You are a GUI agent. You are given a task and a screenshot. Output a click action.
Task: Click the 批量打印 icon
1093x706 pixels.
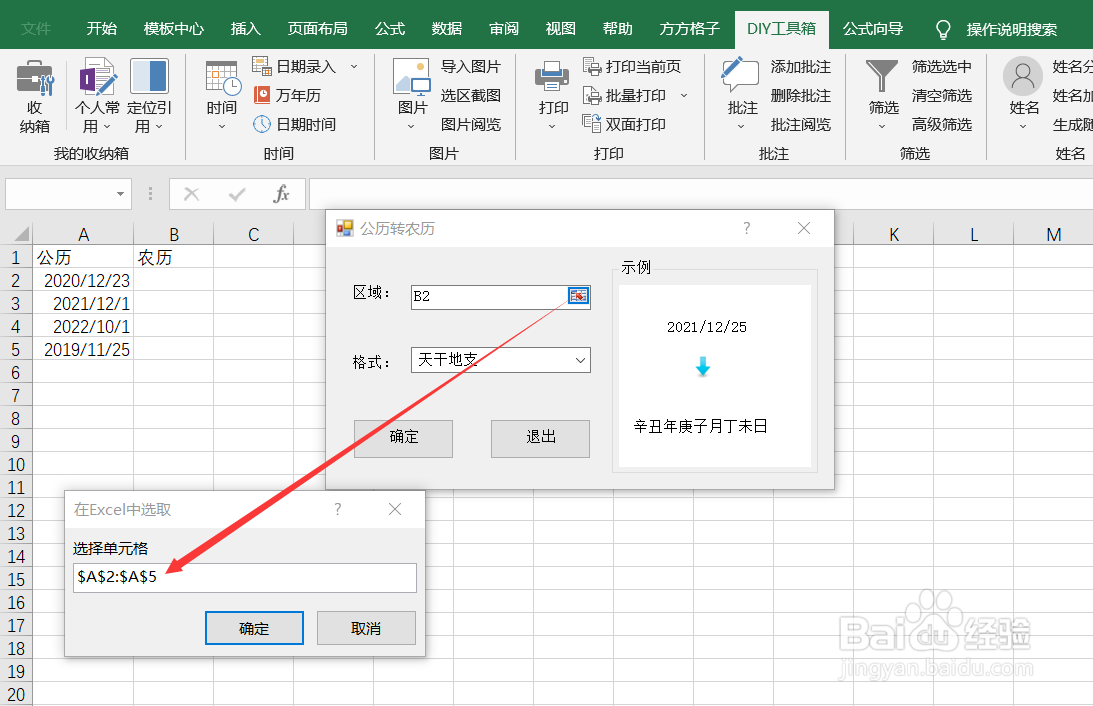(592, 95)
